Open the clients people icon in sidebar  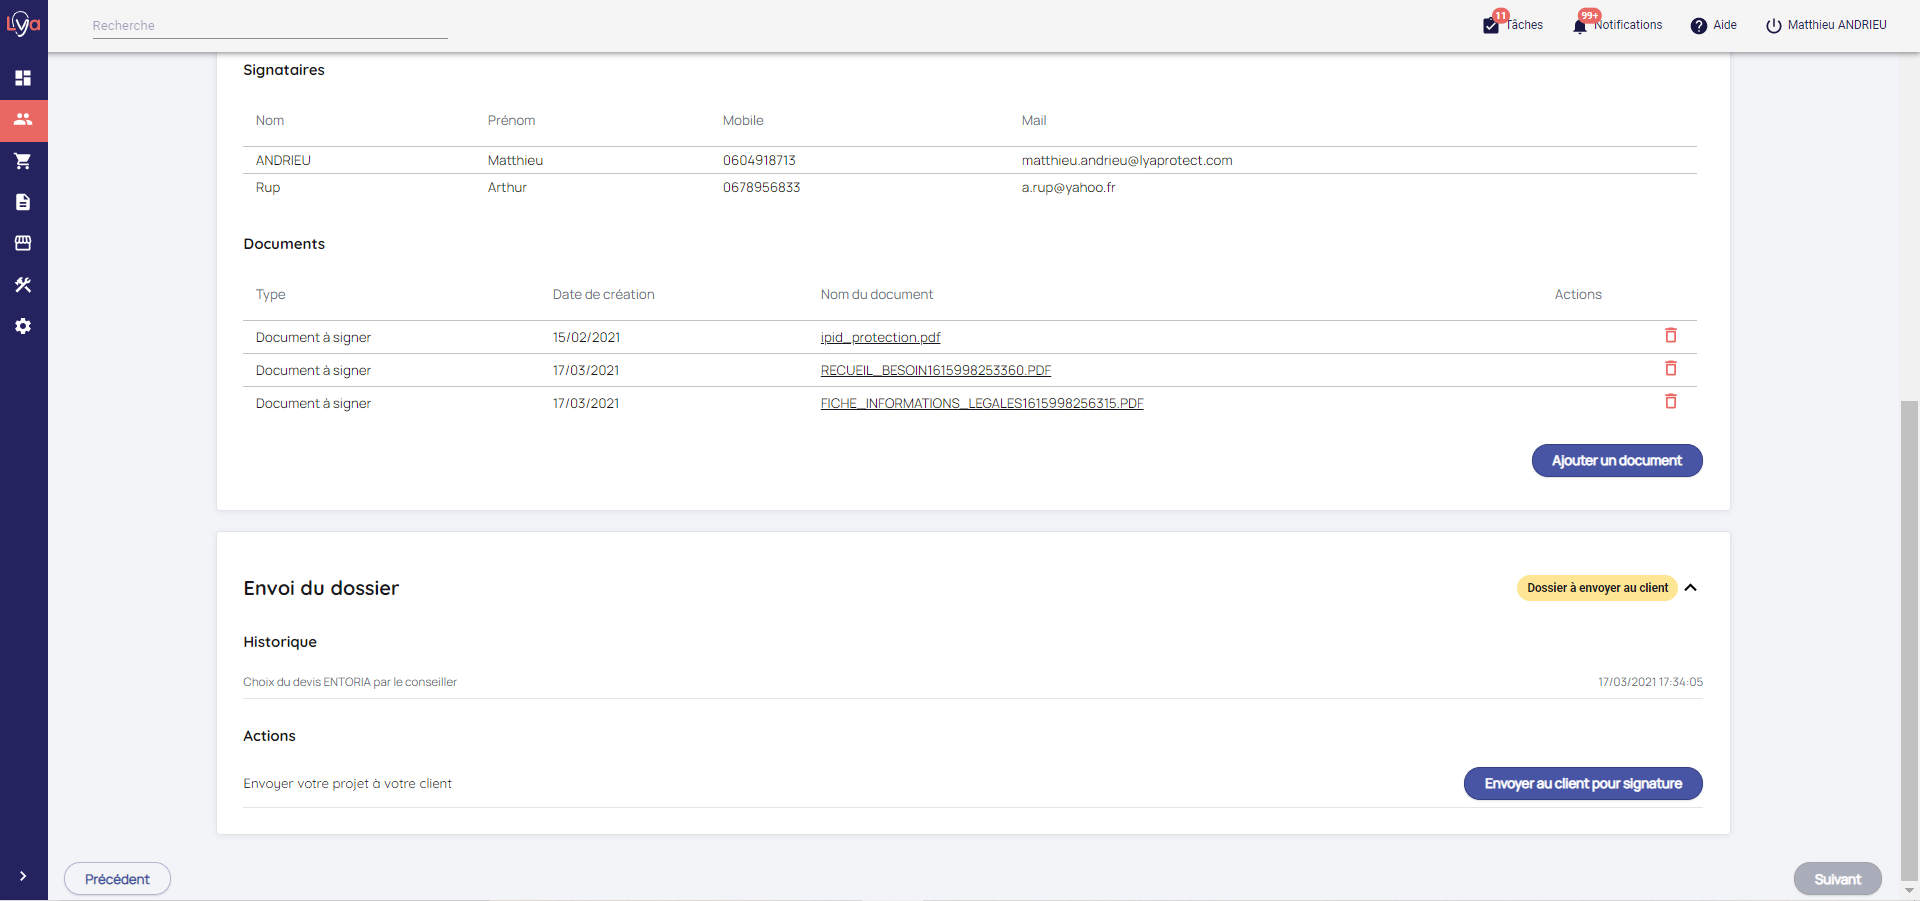[x=23, y=120]
